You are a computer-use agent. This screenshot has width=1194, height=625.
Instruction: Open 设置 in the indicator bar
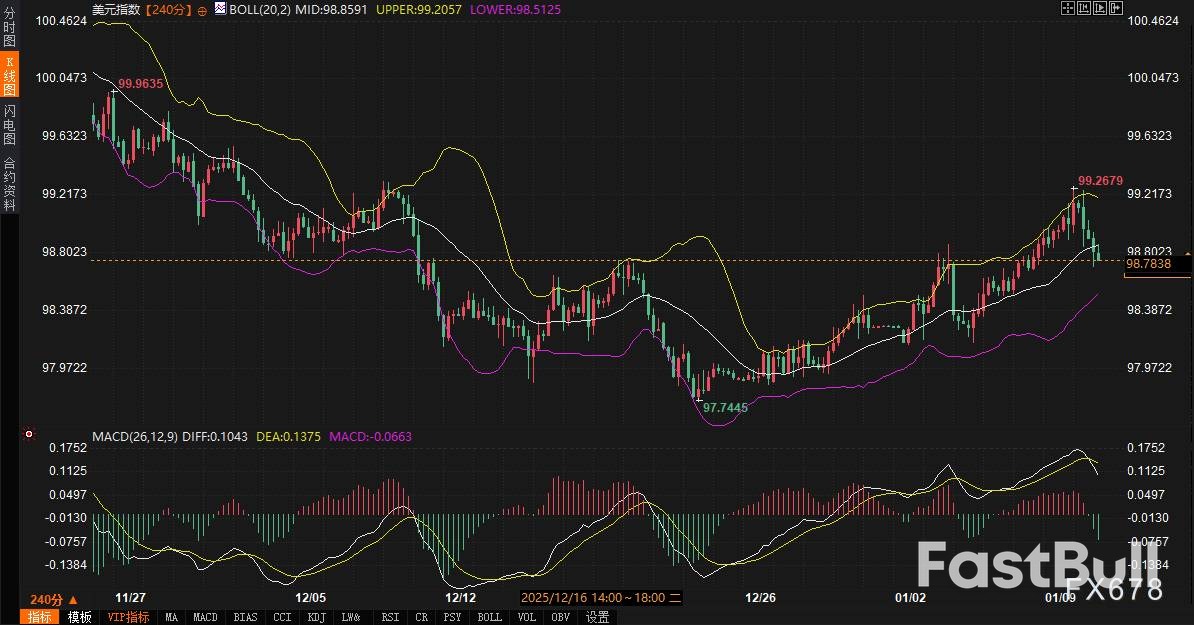[x=597, y=617]
